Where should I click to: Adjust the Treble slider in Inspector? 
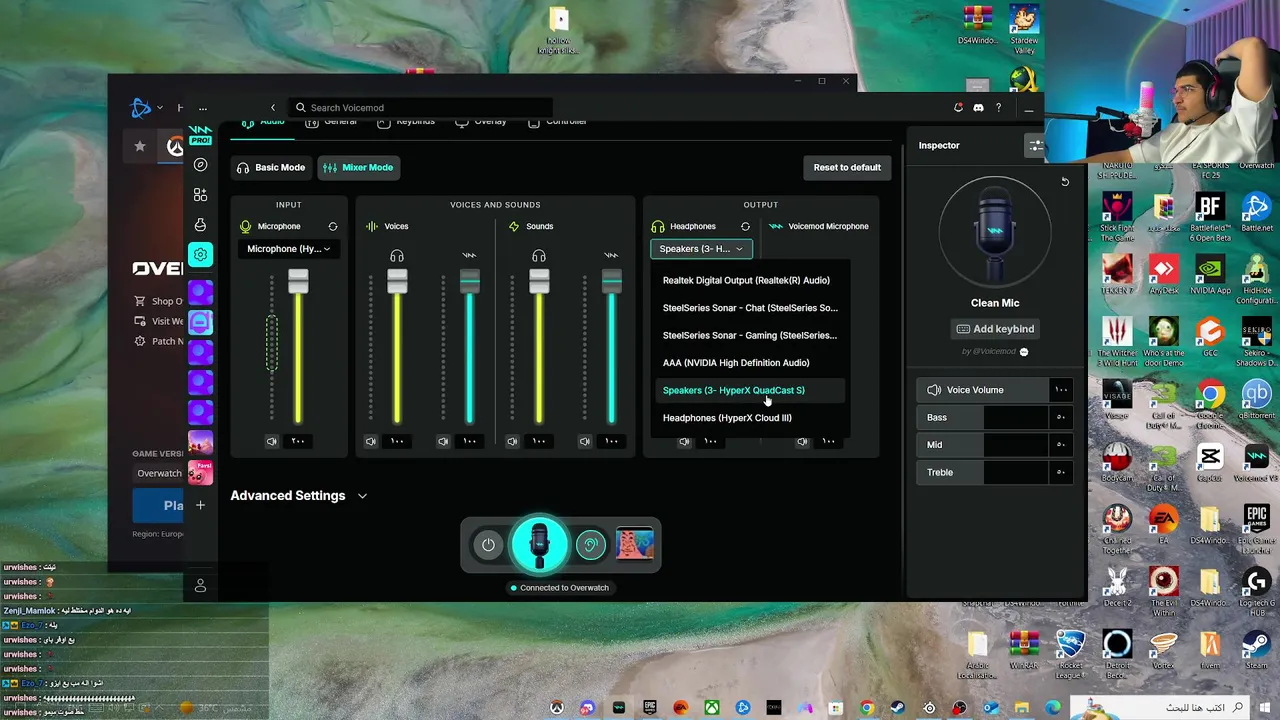point(995,472)
